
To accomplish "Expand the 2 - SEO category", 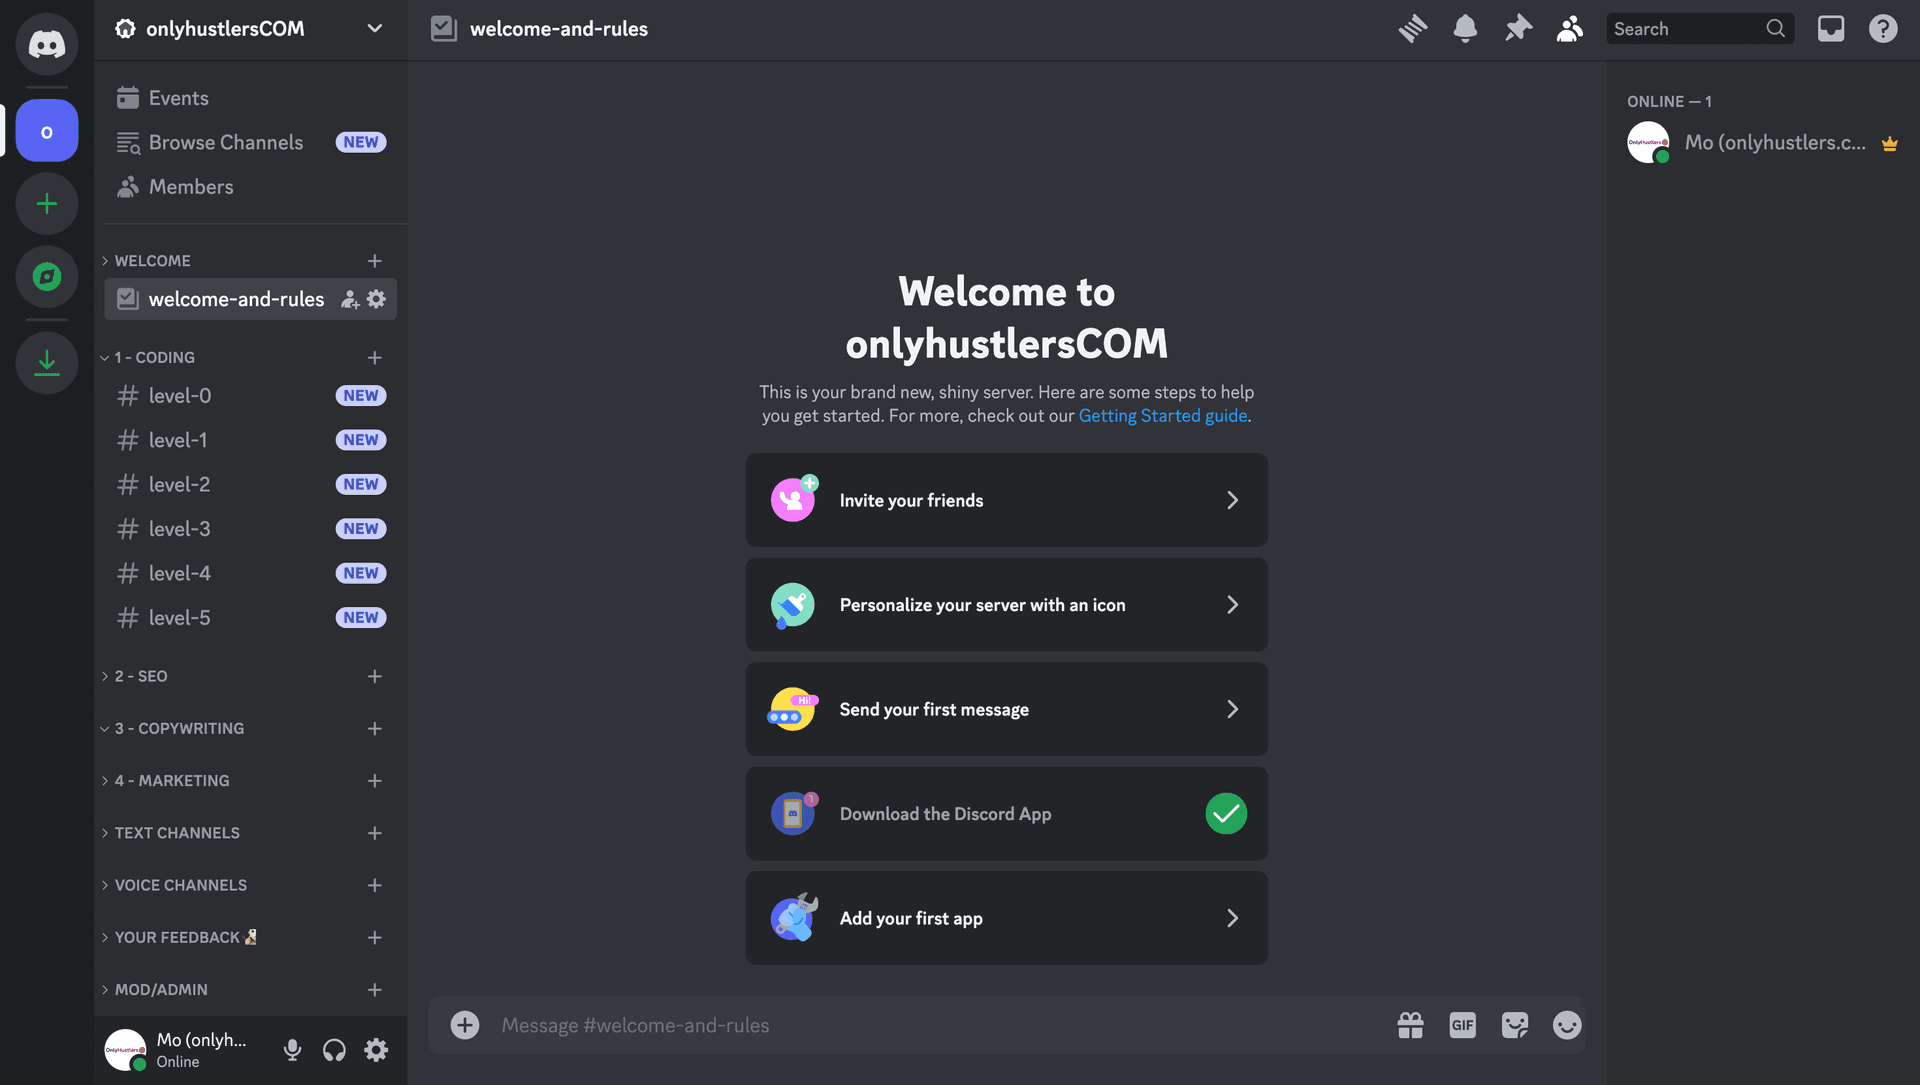I will coord(141,676).
